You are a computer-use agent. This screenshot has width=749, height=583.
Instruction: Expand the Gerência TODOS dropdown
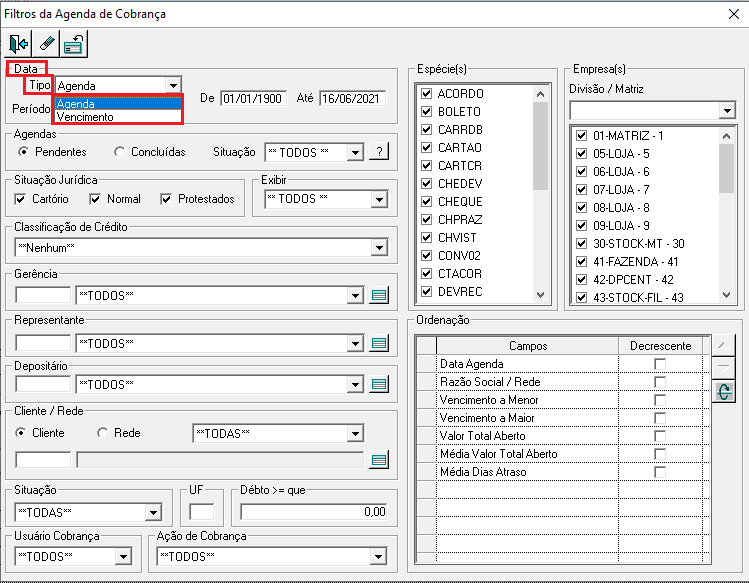click(x=355, y=296)
